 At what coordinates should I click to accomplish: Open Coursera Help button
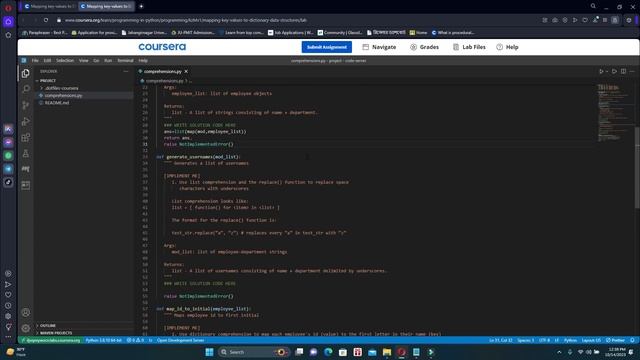click(507, 47)
